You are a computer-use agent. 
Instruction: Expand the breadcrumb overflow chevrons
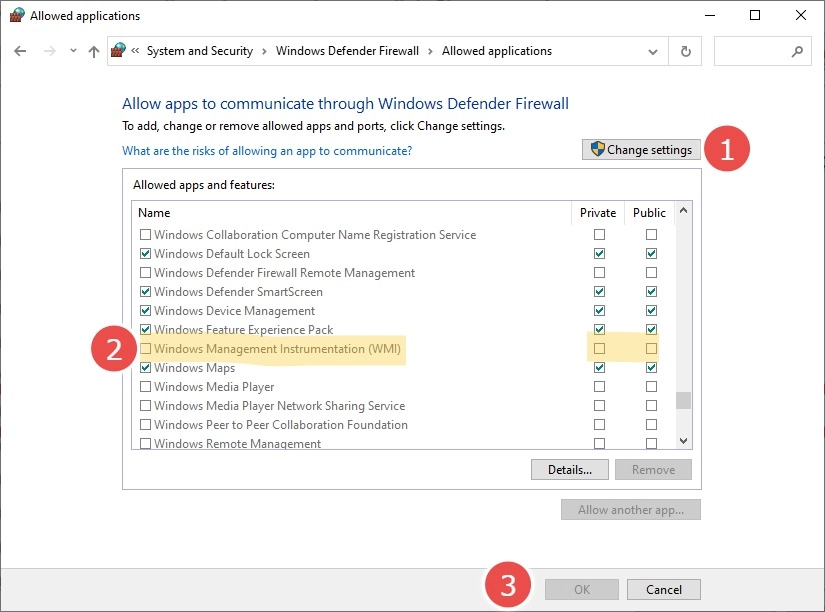click(135, 51)
